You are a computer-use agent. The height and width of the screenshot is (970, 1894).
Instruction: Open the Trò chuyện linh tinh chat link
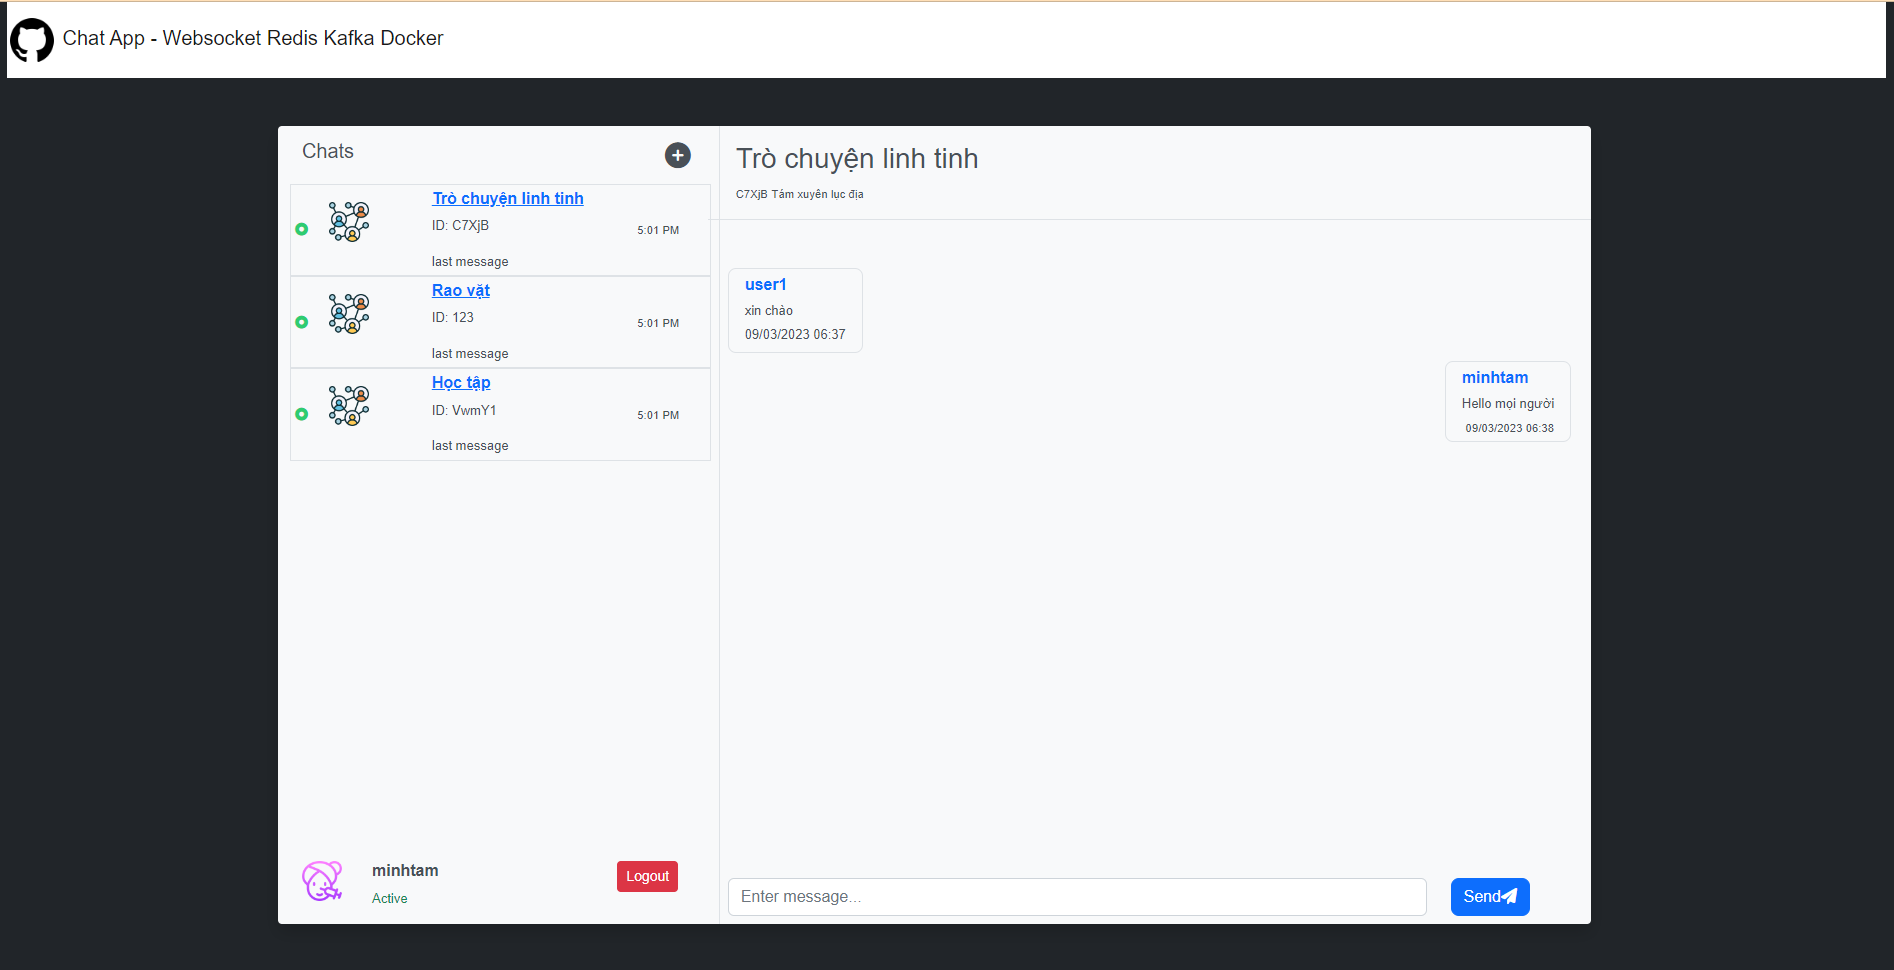pos(508,198)
